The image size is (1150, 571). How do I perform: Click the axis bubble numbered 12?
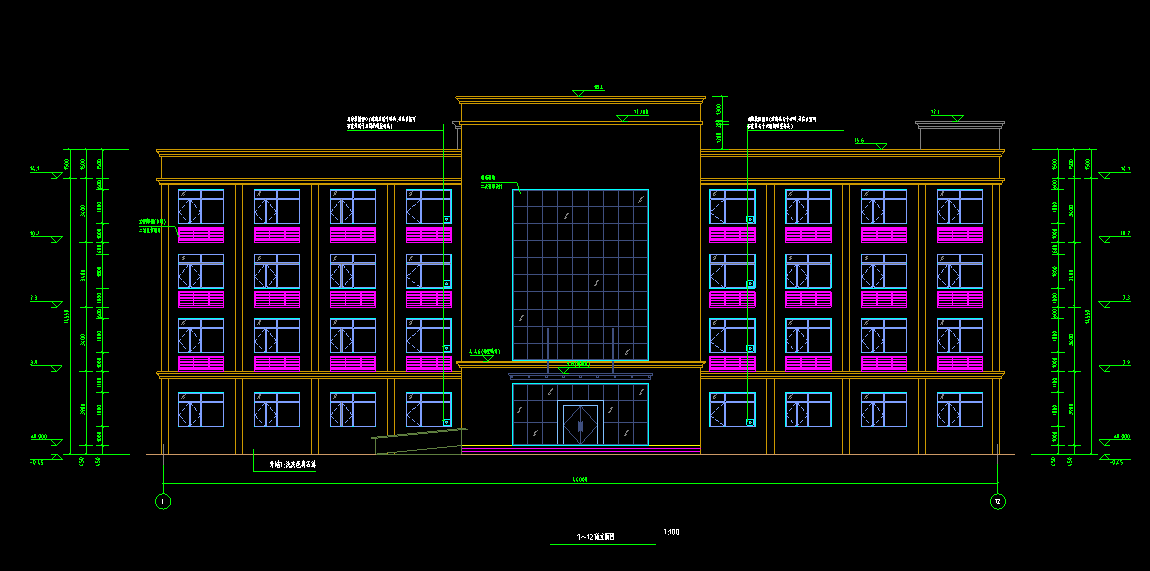click(997, 500)
